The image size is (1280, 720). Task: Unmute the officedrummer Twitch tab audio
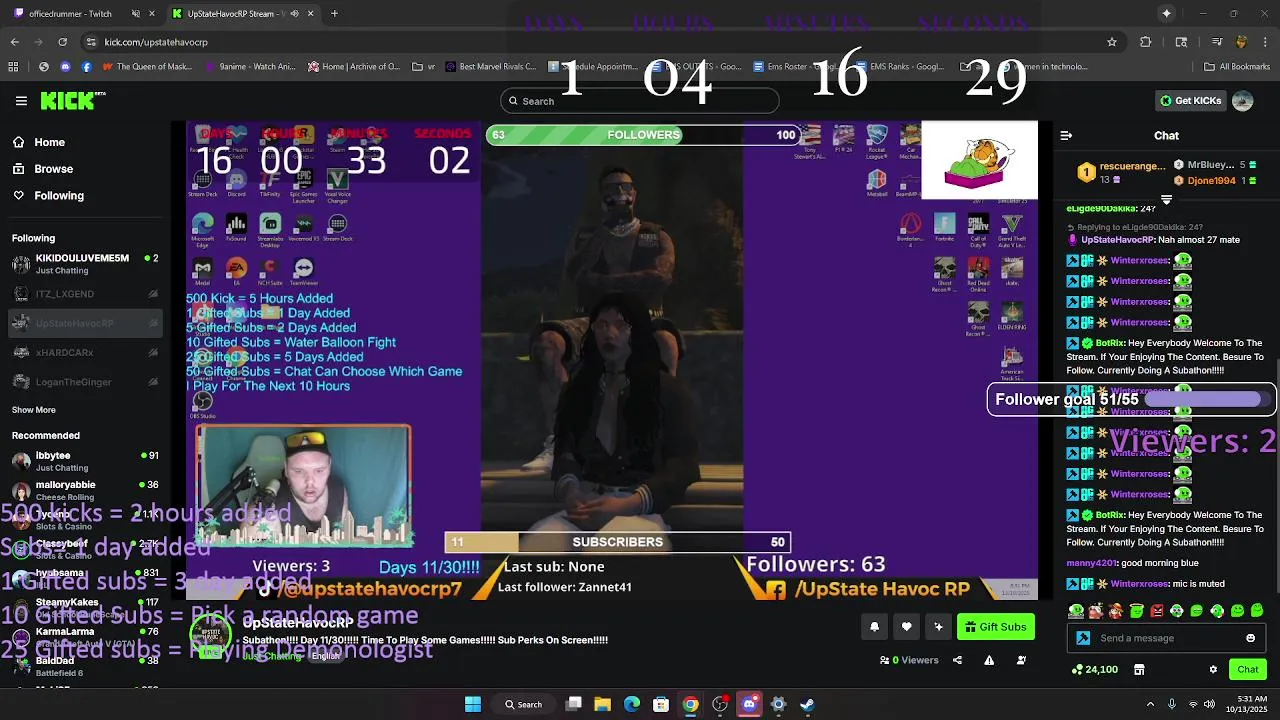(135, 14)
